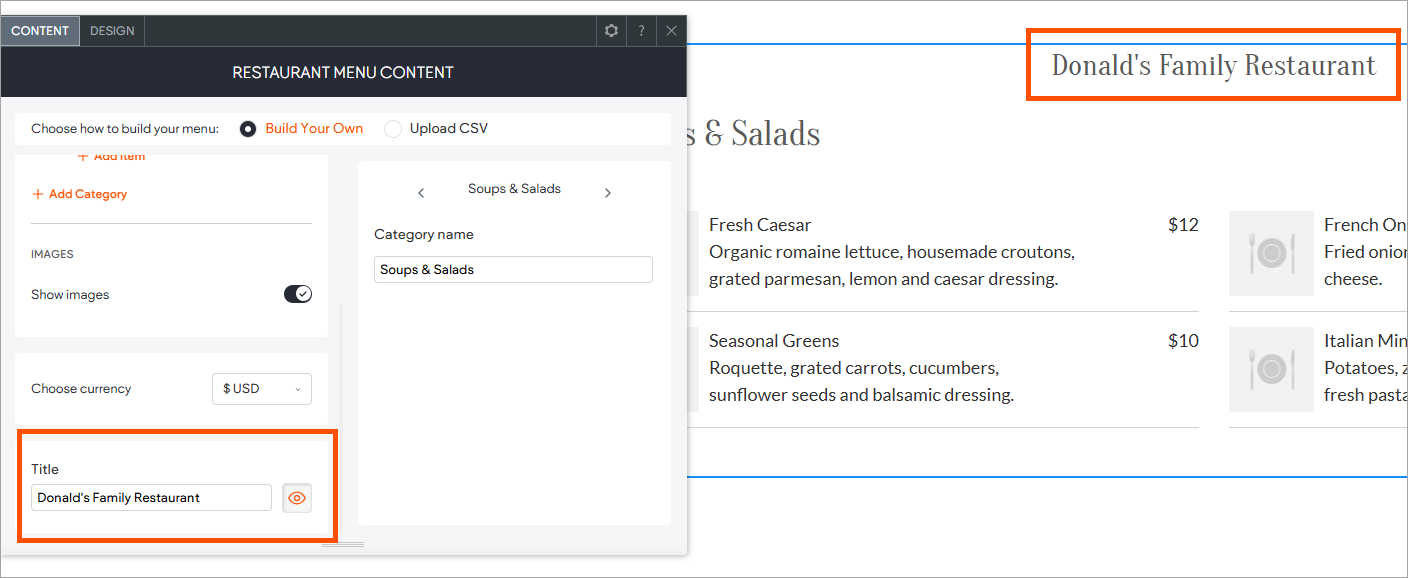The height and width of the screenshot is (578, 1408).
Task: Turn off the Show images toggle
Action: [x=298, y=294]
